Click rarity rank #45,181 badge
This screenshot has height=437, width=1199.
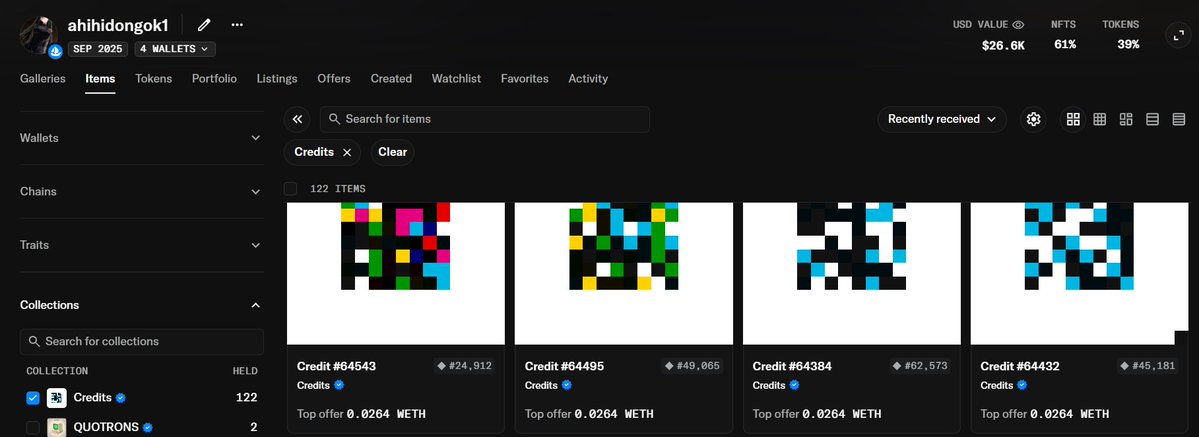coord(1148,366)
